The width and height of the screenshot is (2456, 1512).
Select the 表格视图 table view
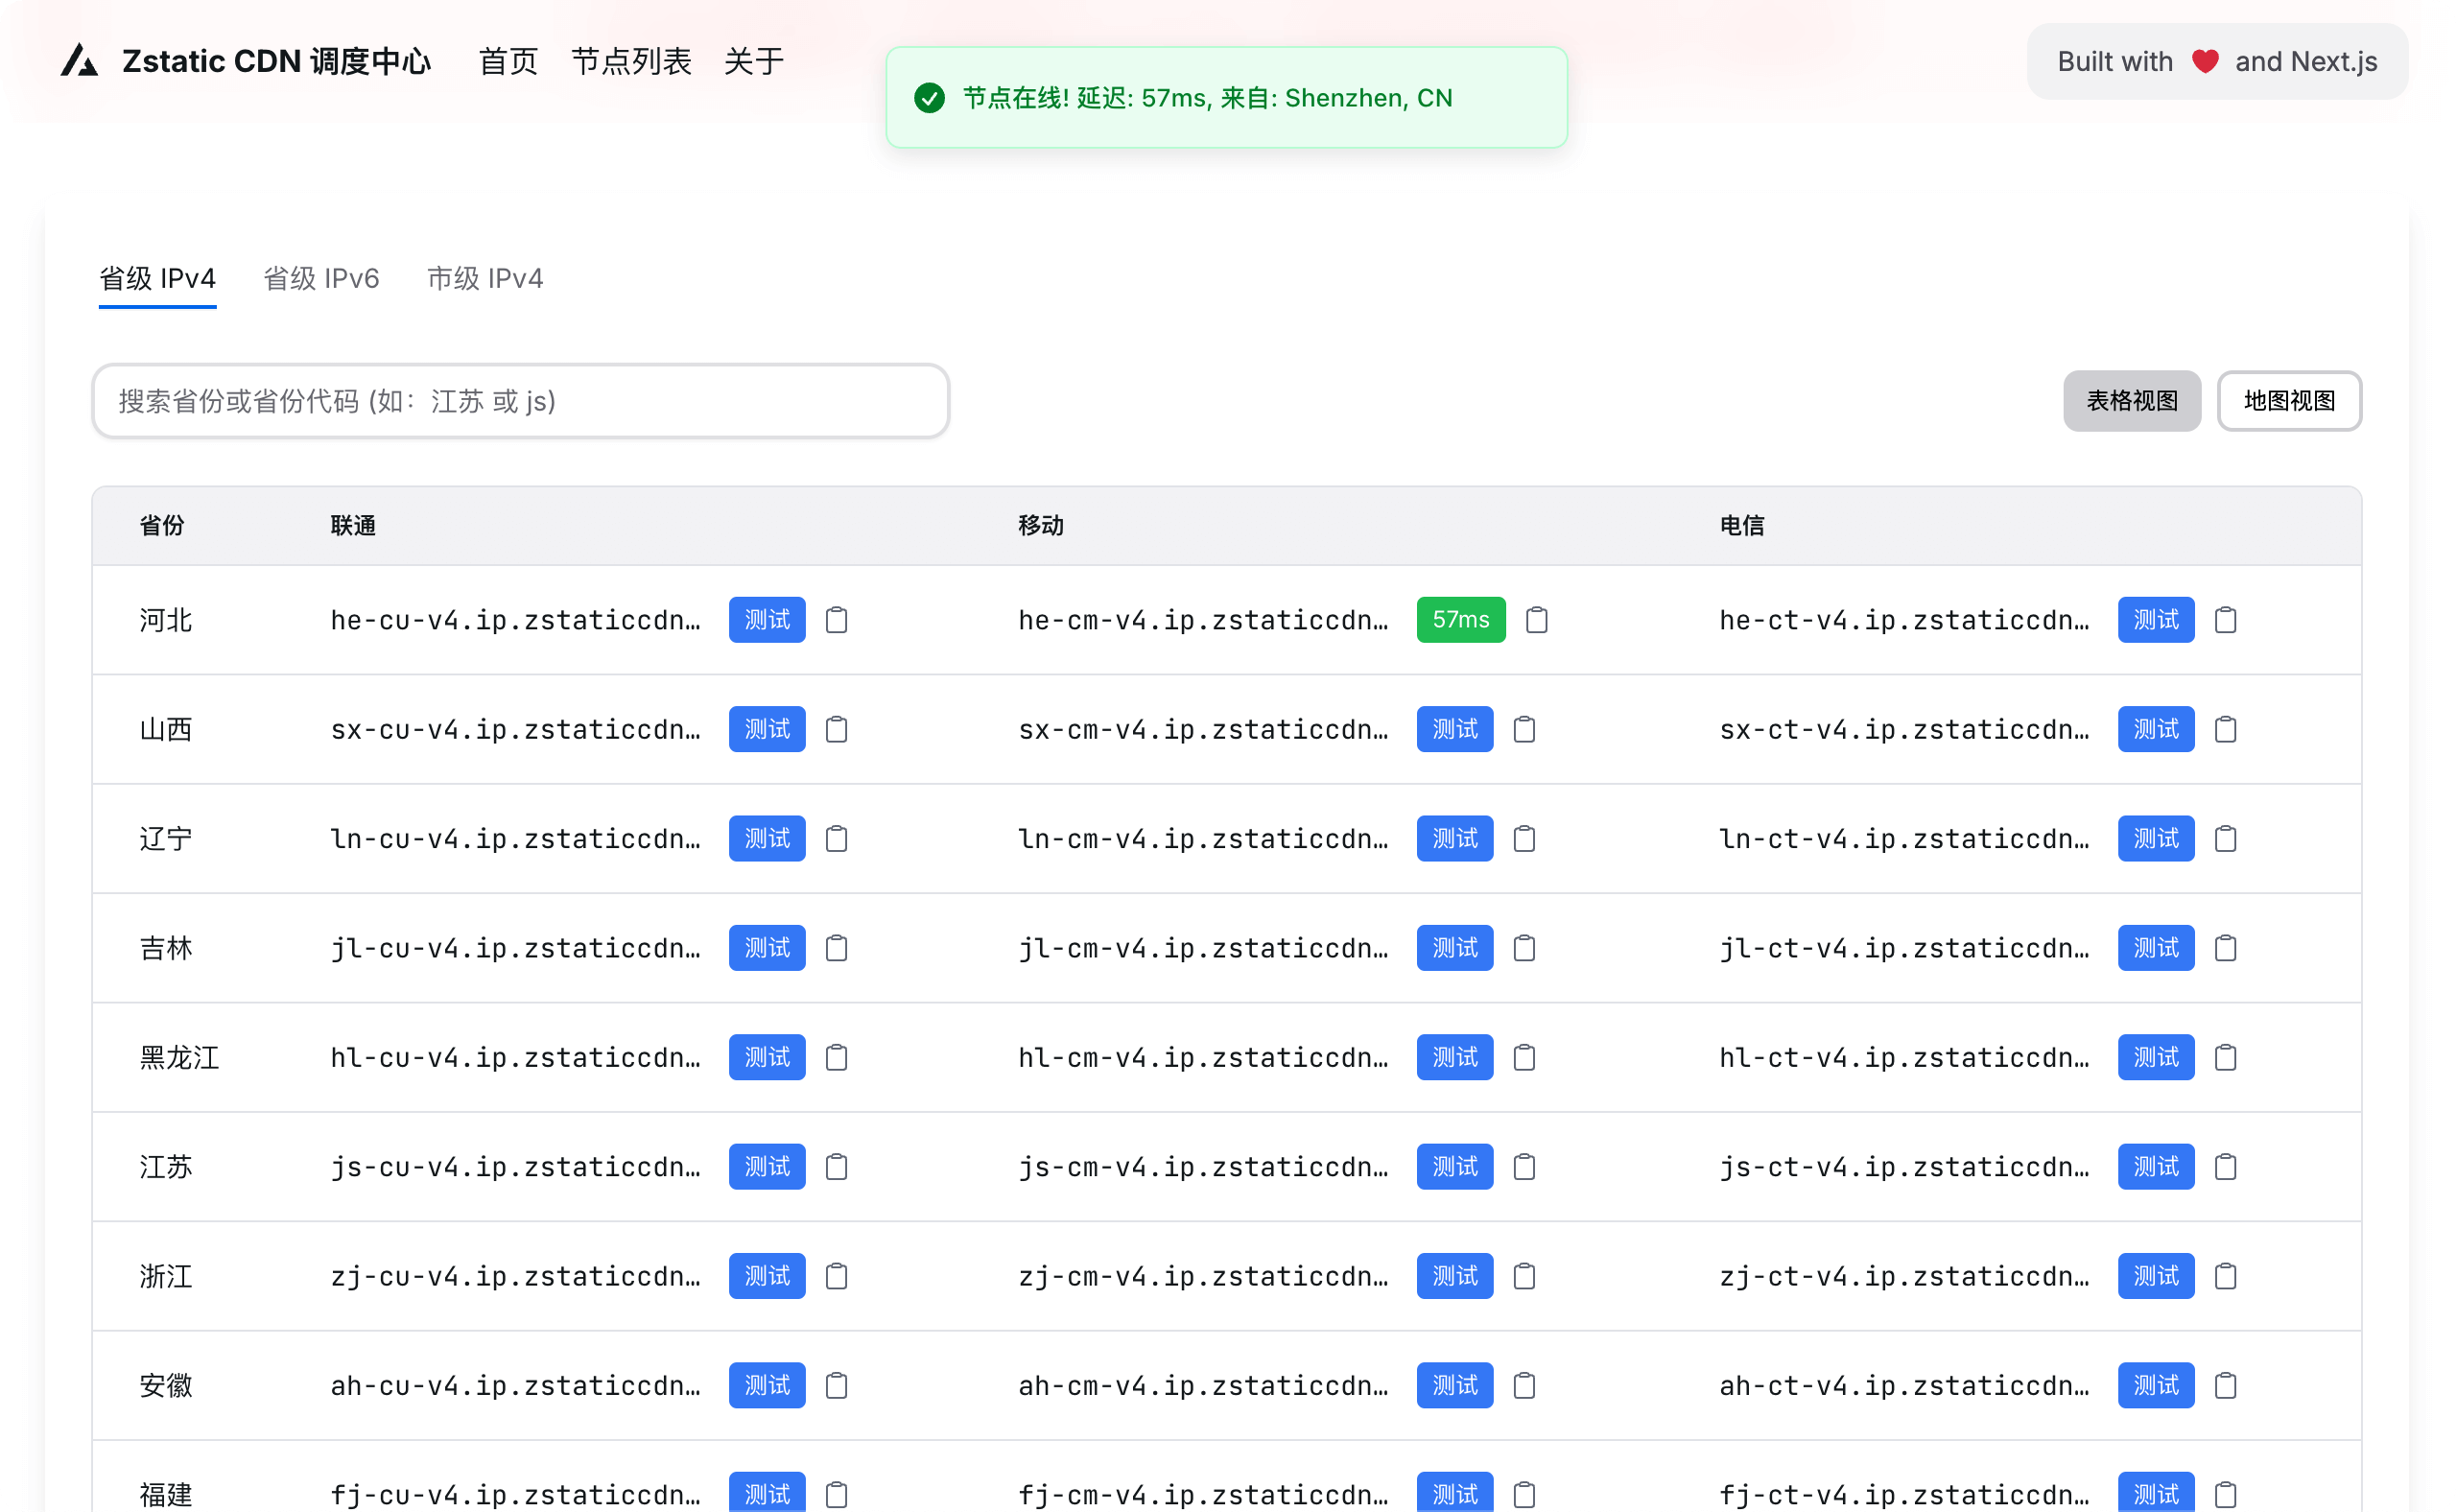pyautogui.click(x=2131, y=401)
